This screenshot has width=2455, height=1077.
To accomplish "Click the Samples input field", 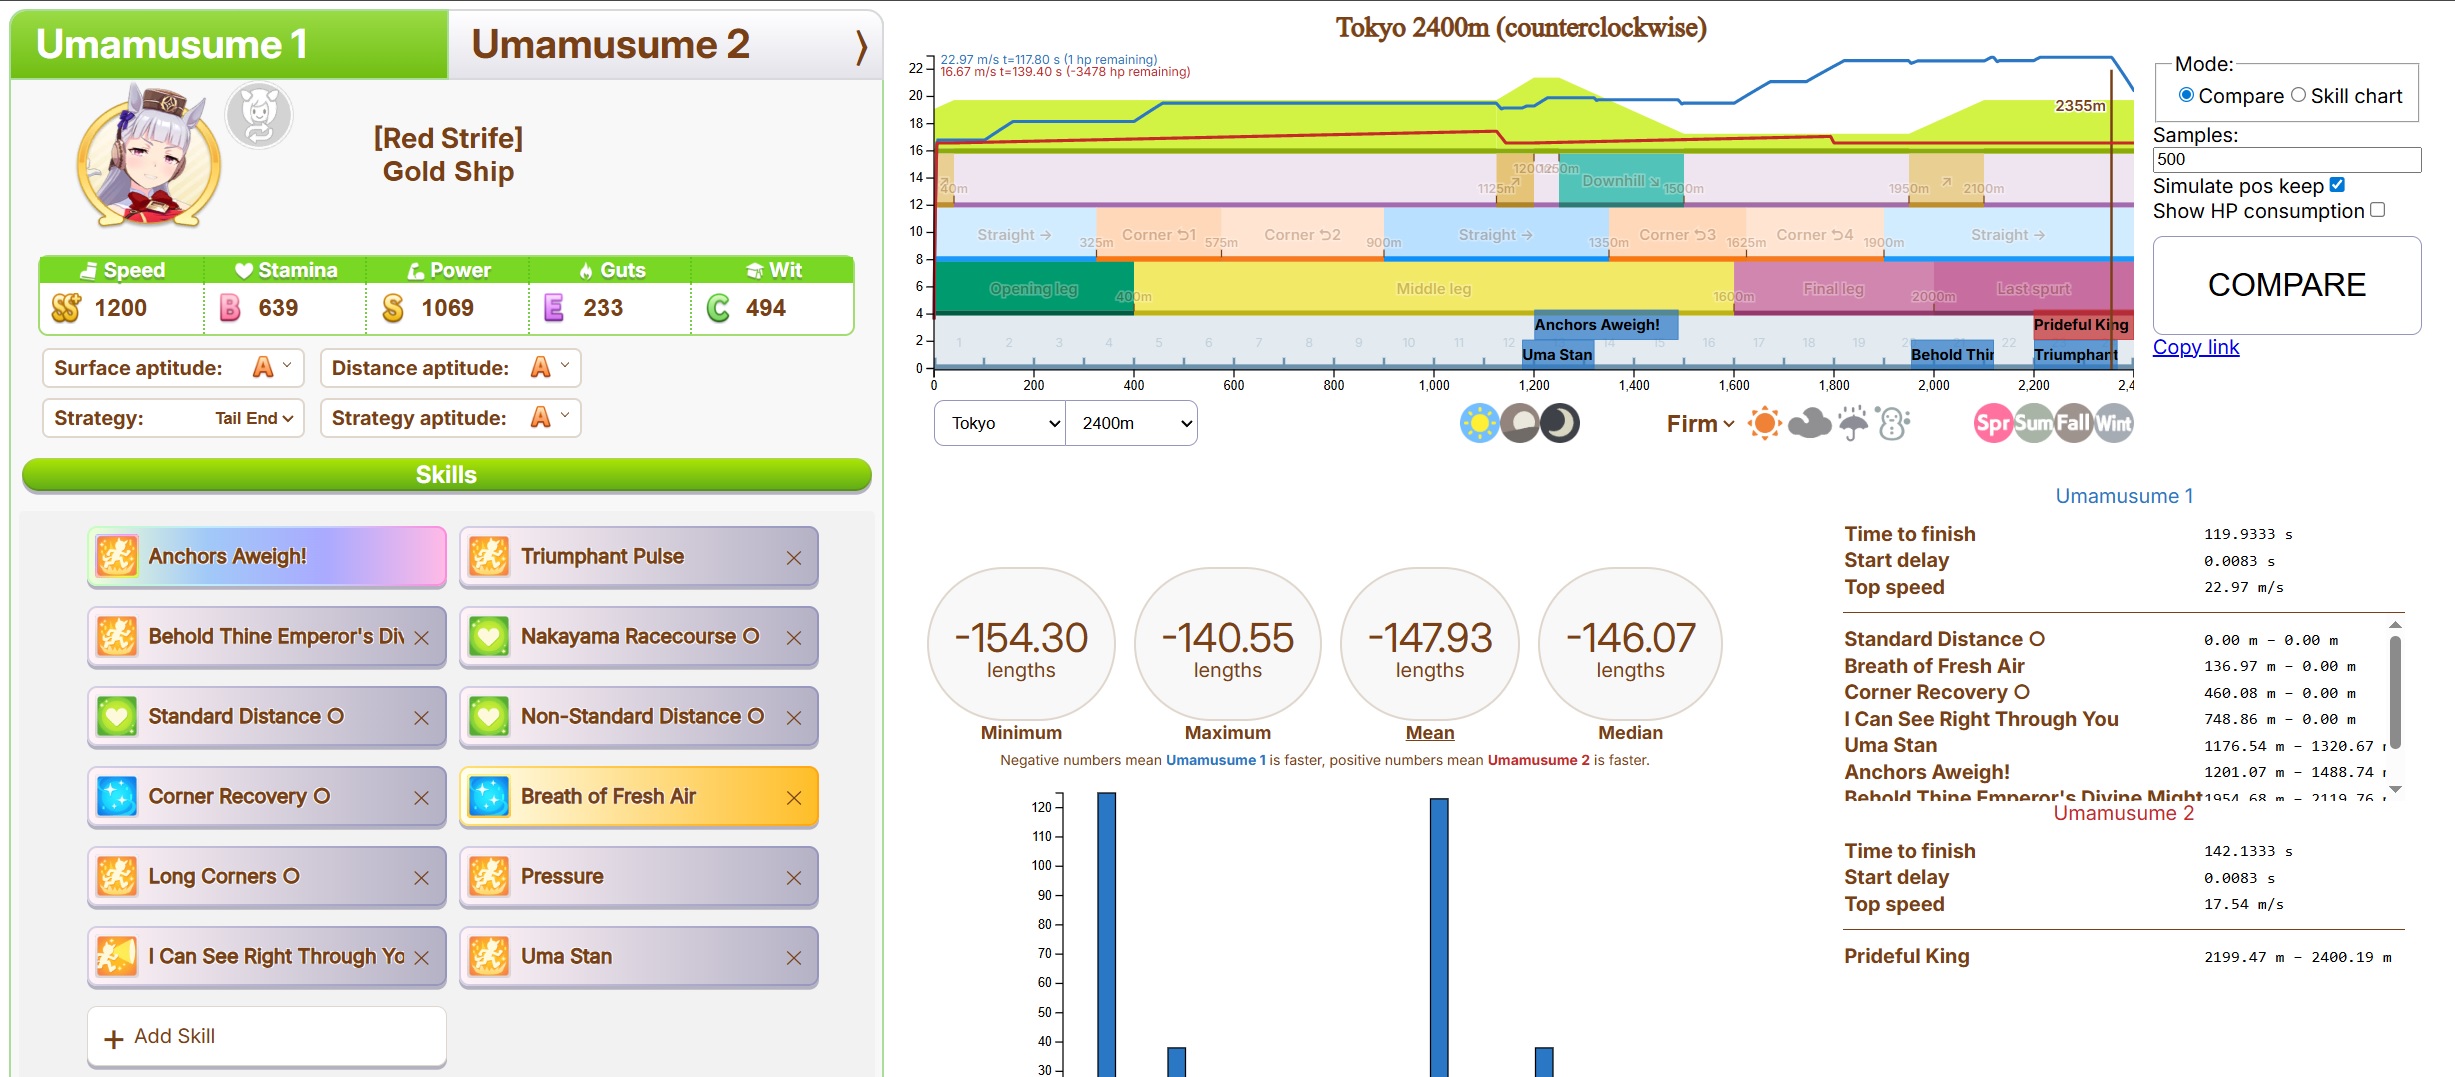I will [2287, 160].
